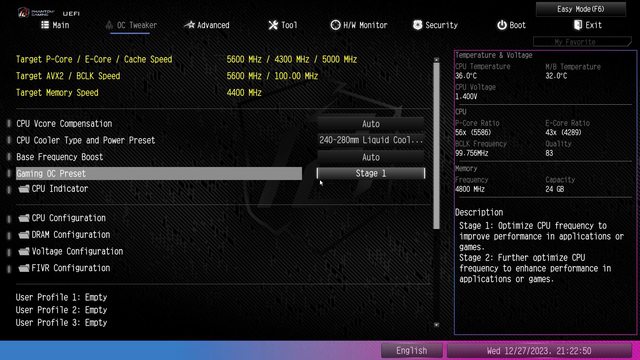This screenshot has height=360, width=640.
Task: Click the Boot power icon
Action: pyautogui.click(x=502, y=25)
